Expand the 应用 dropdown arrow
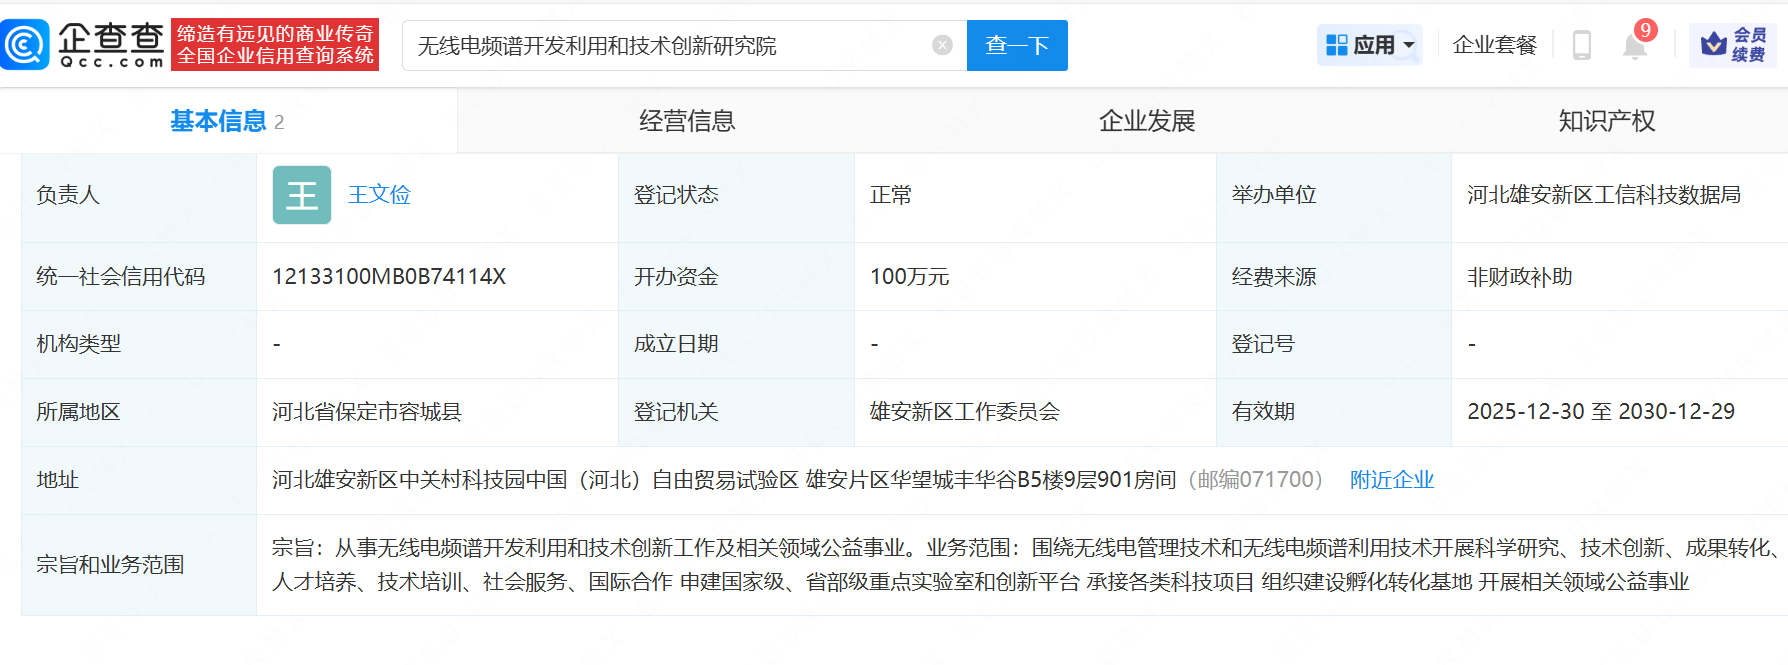Viewport: 1788px width, 665px height. 1409,45
